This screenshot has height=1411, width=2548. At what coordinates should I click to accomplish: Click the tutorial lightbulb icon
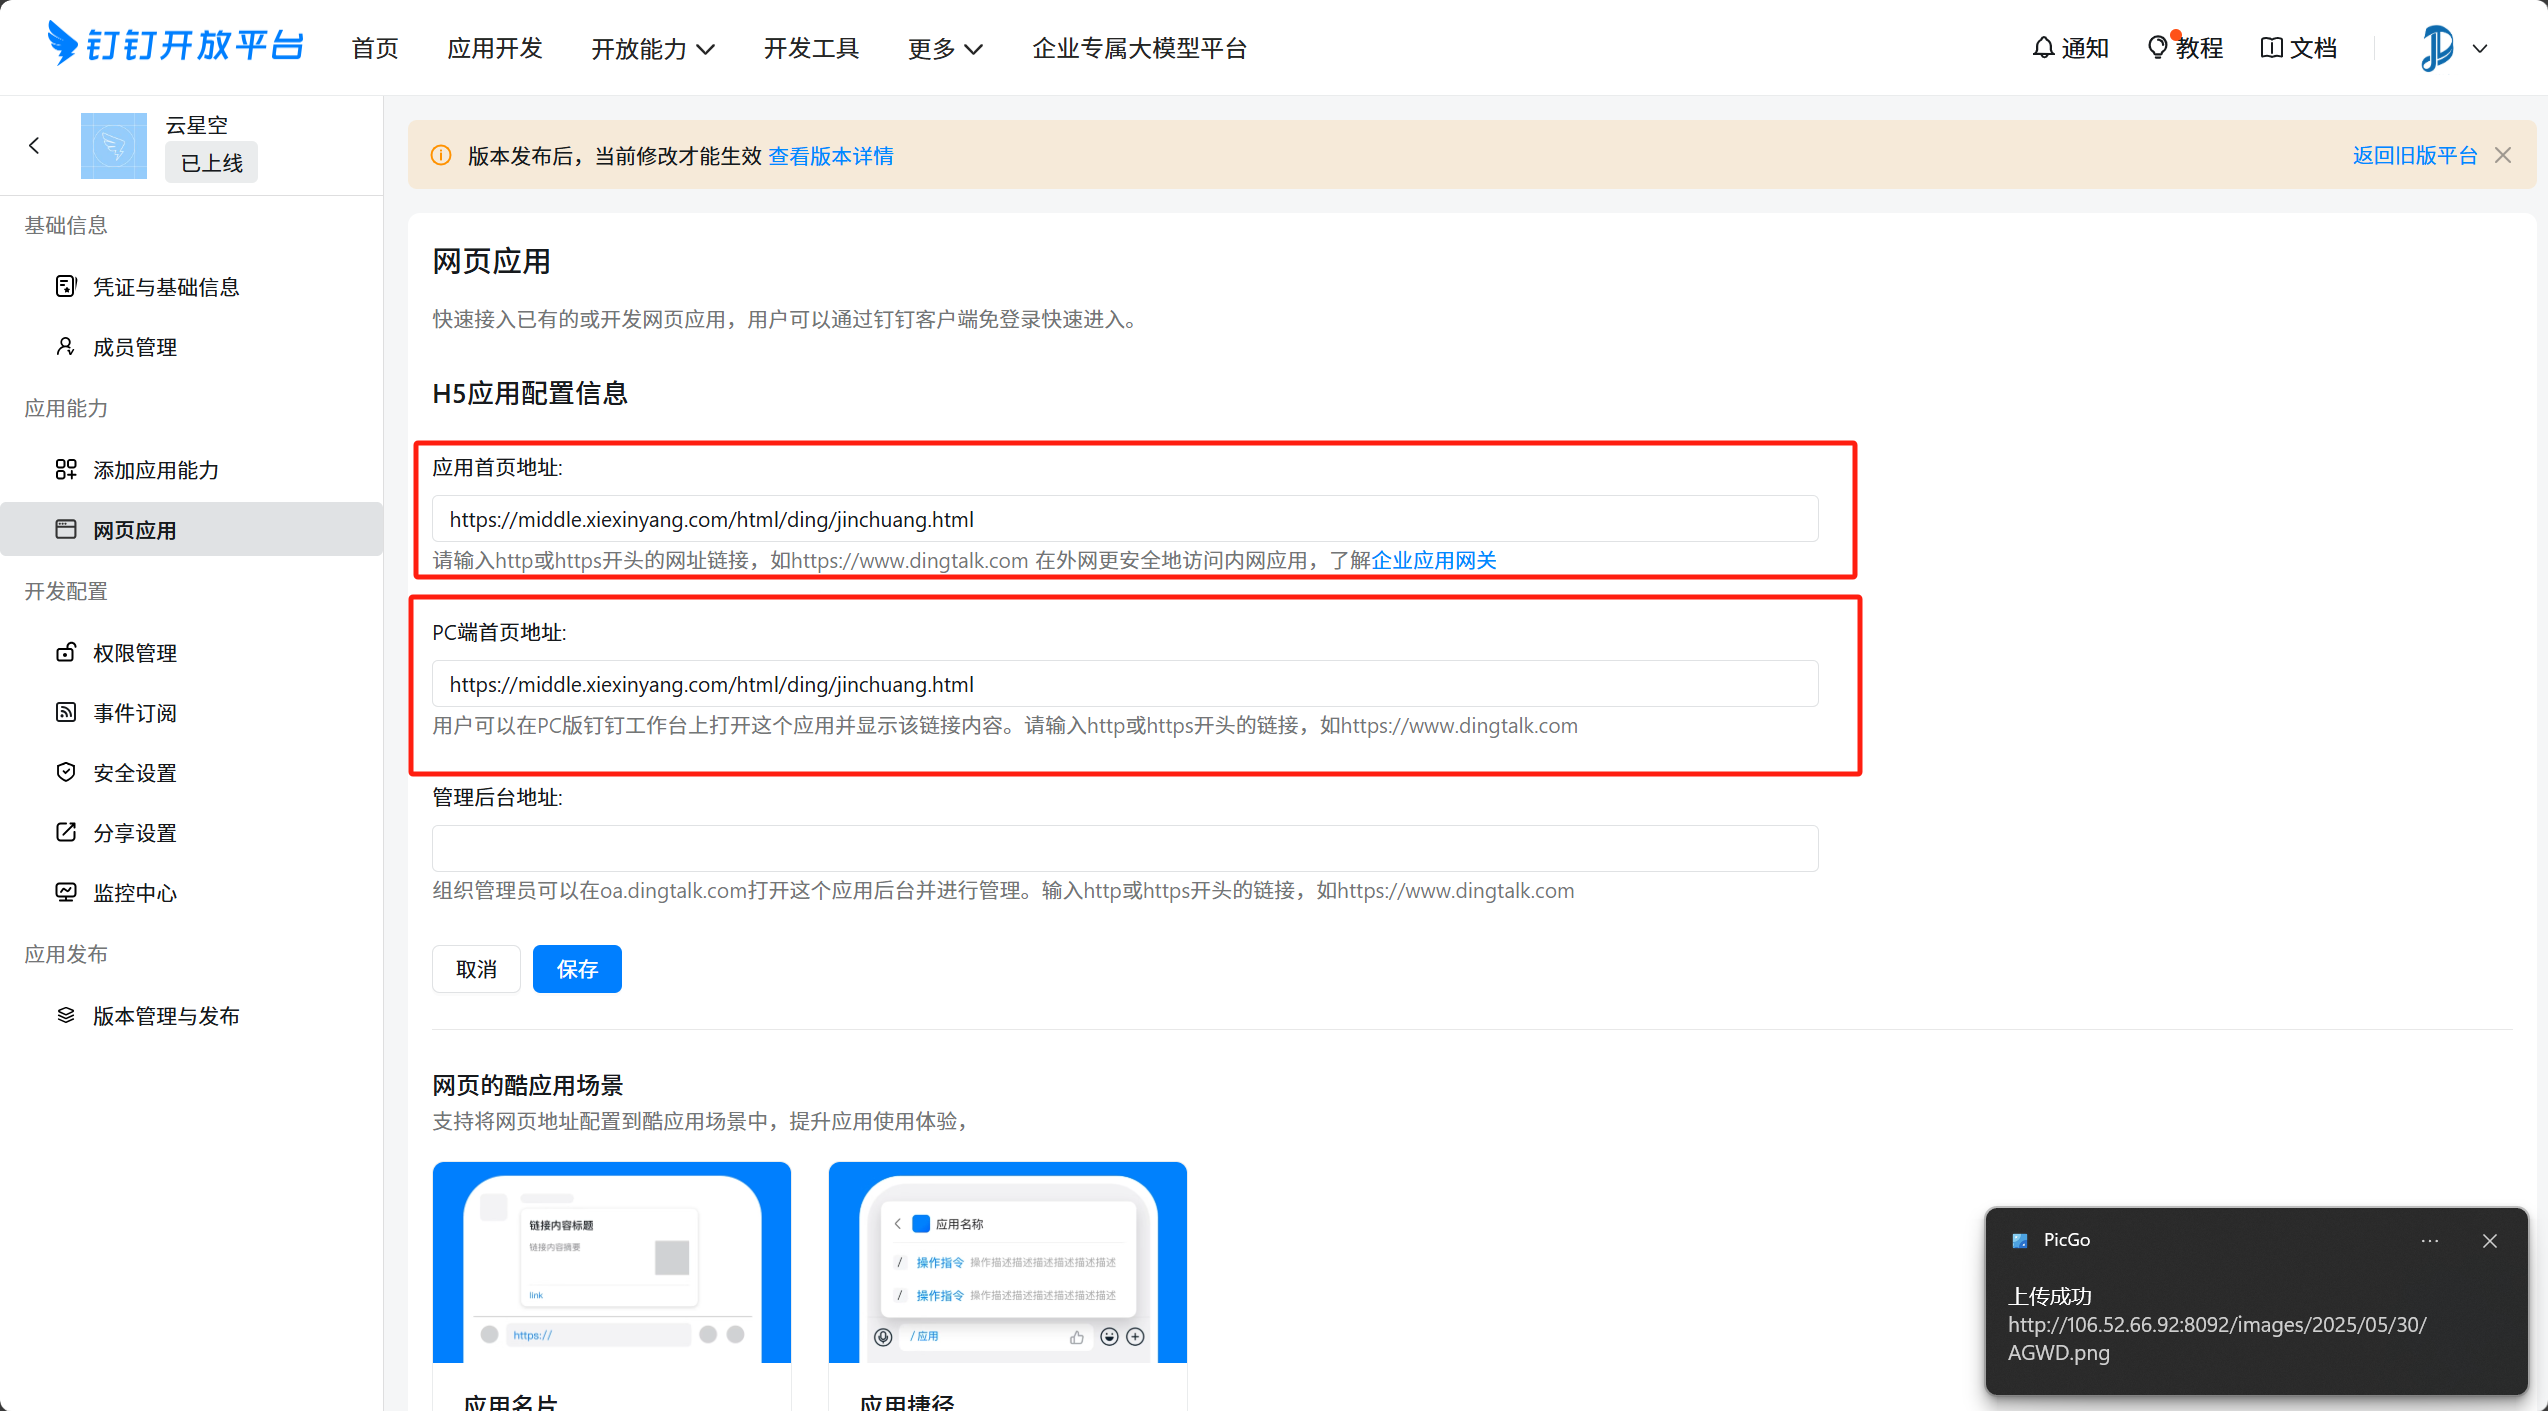(2157, 47)
